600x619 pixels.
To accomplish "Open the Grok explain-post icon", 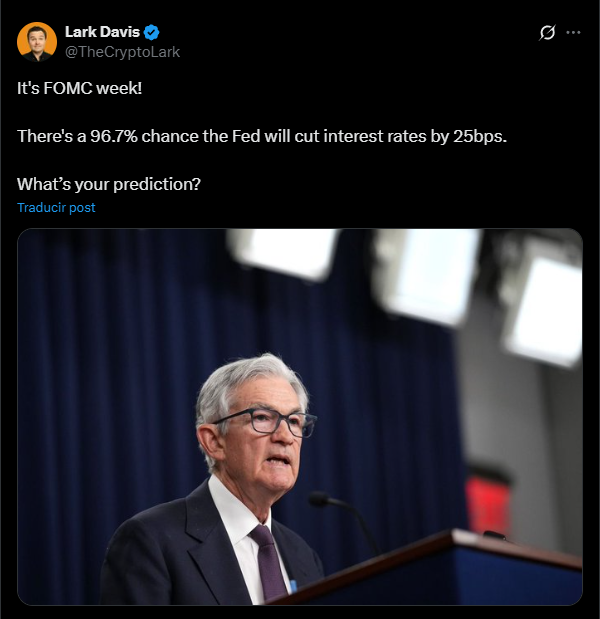I will (x=547, y=32).
